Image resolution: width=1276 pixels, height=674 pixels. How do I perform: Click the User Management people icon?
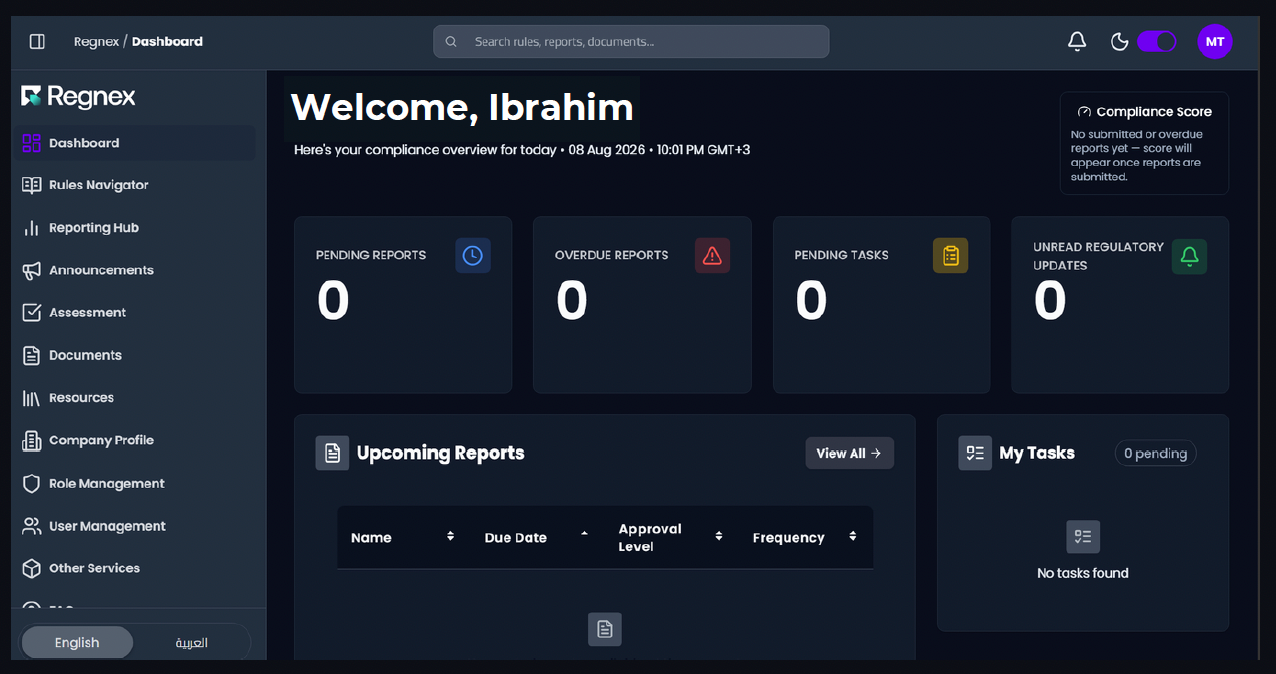pos(31,526)
